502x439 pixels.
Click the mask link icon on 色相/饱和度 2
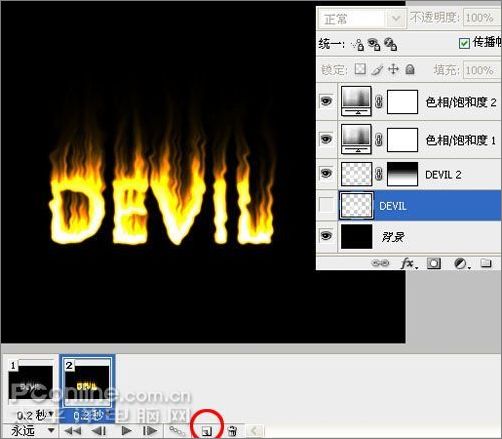[379, 102]
